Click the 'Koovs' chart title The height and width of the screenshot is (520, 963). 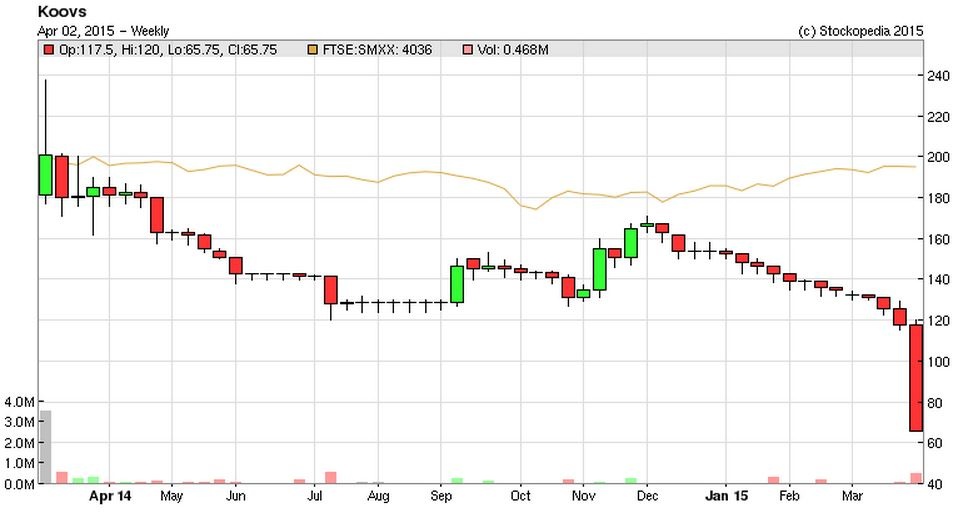62,11
